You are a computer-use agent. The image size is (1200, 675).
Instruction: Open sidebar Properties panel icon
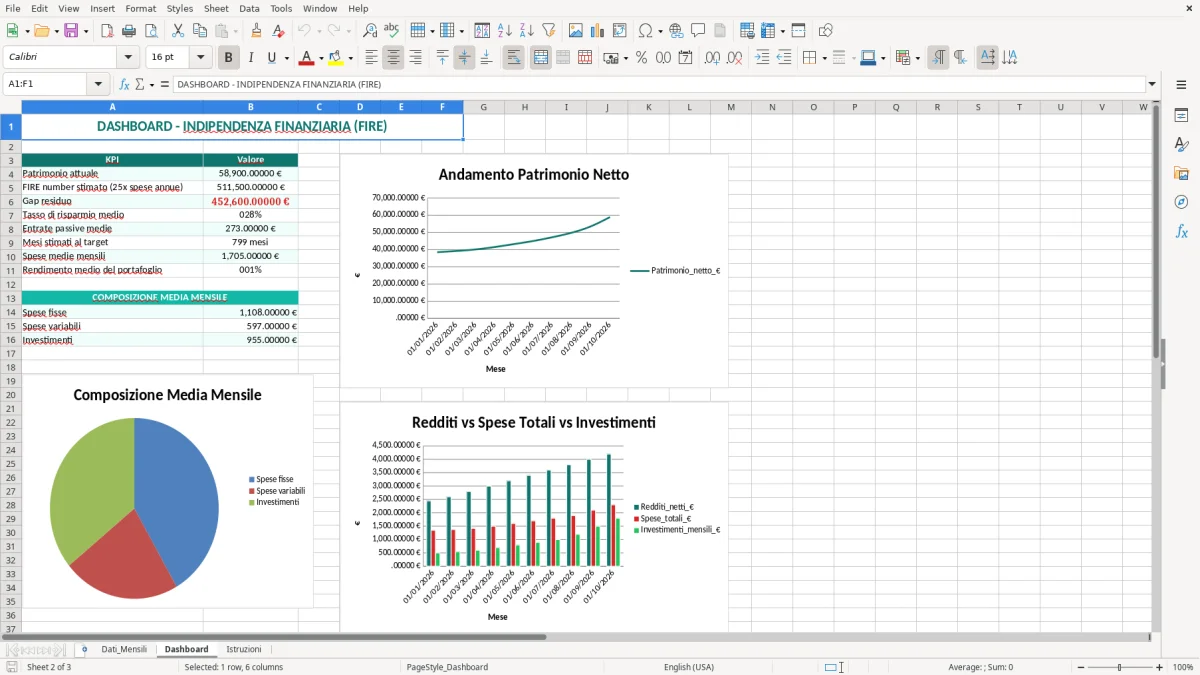tap(1181, 116)
